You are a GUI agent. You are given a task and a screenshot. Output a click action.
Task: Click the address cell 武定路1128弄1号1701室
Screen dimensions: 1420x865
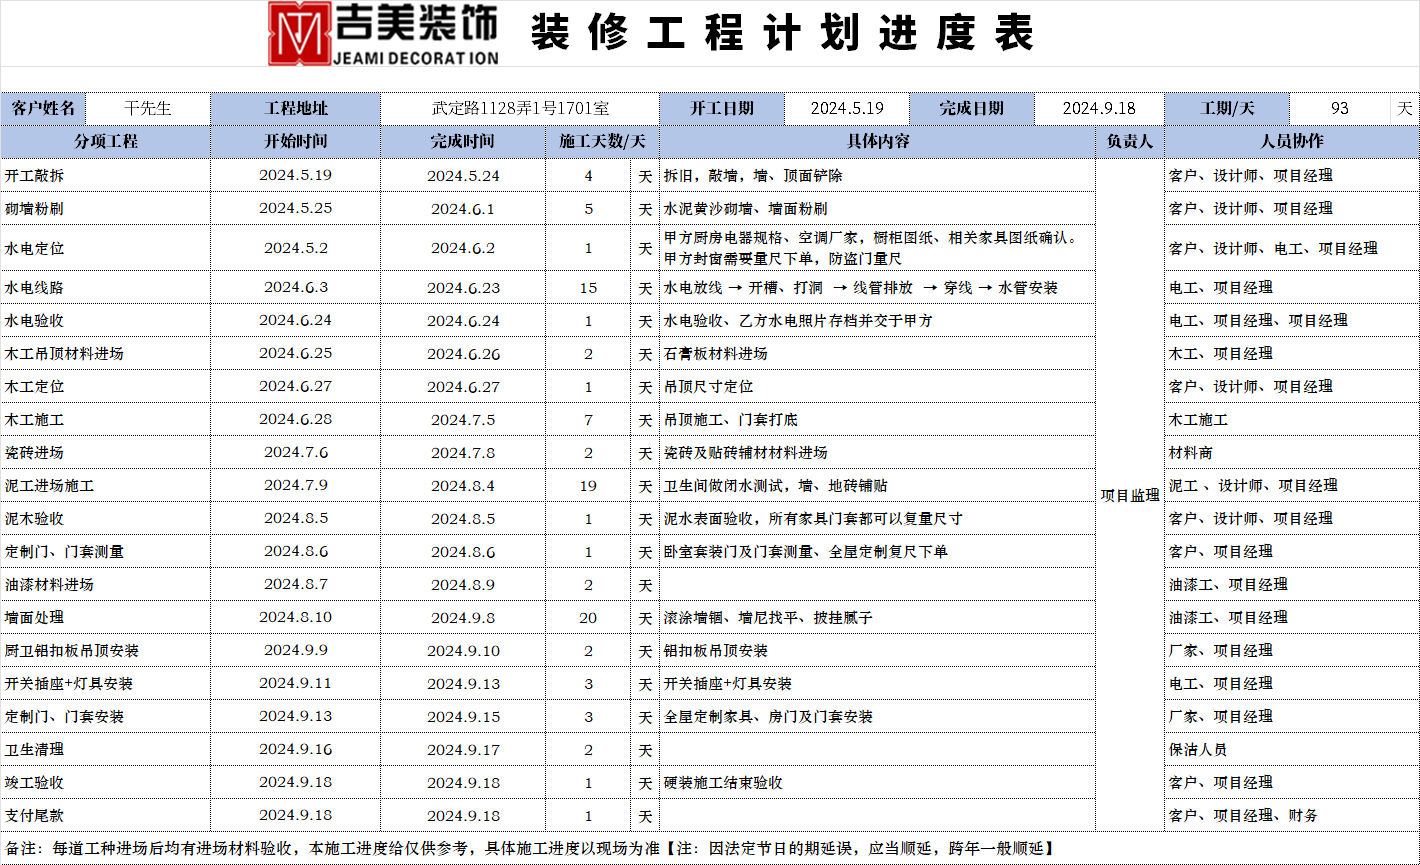pyautogui.click(x=520, y=108)
